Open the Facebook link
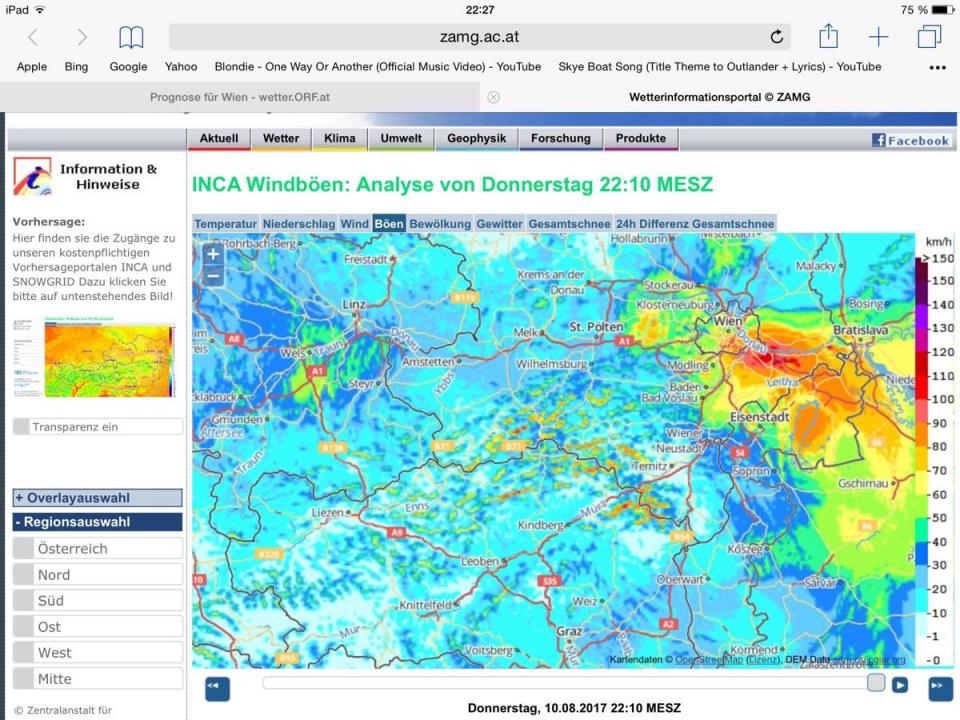 (910, 140)
